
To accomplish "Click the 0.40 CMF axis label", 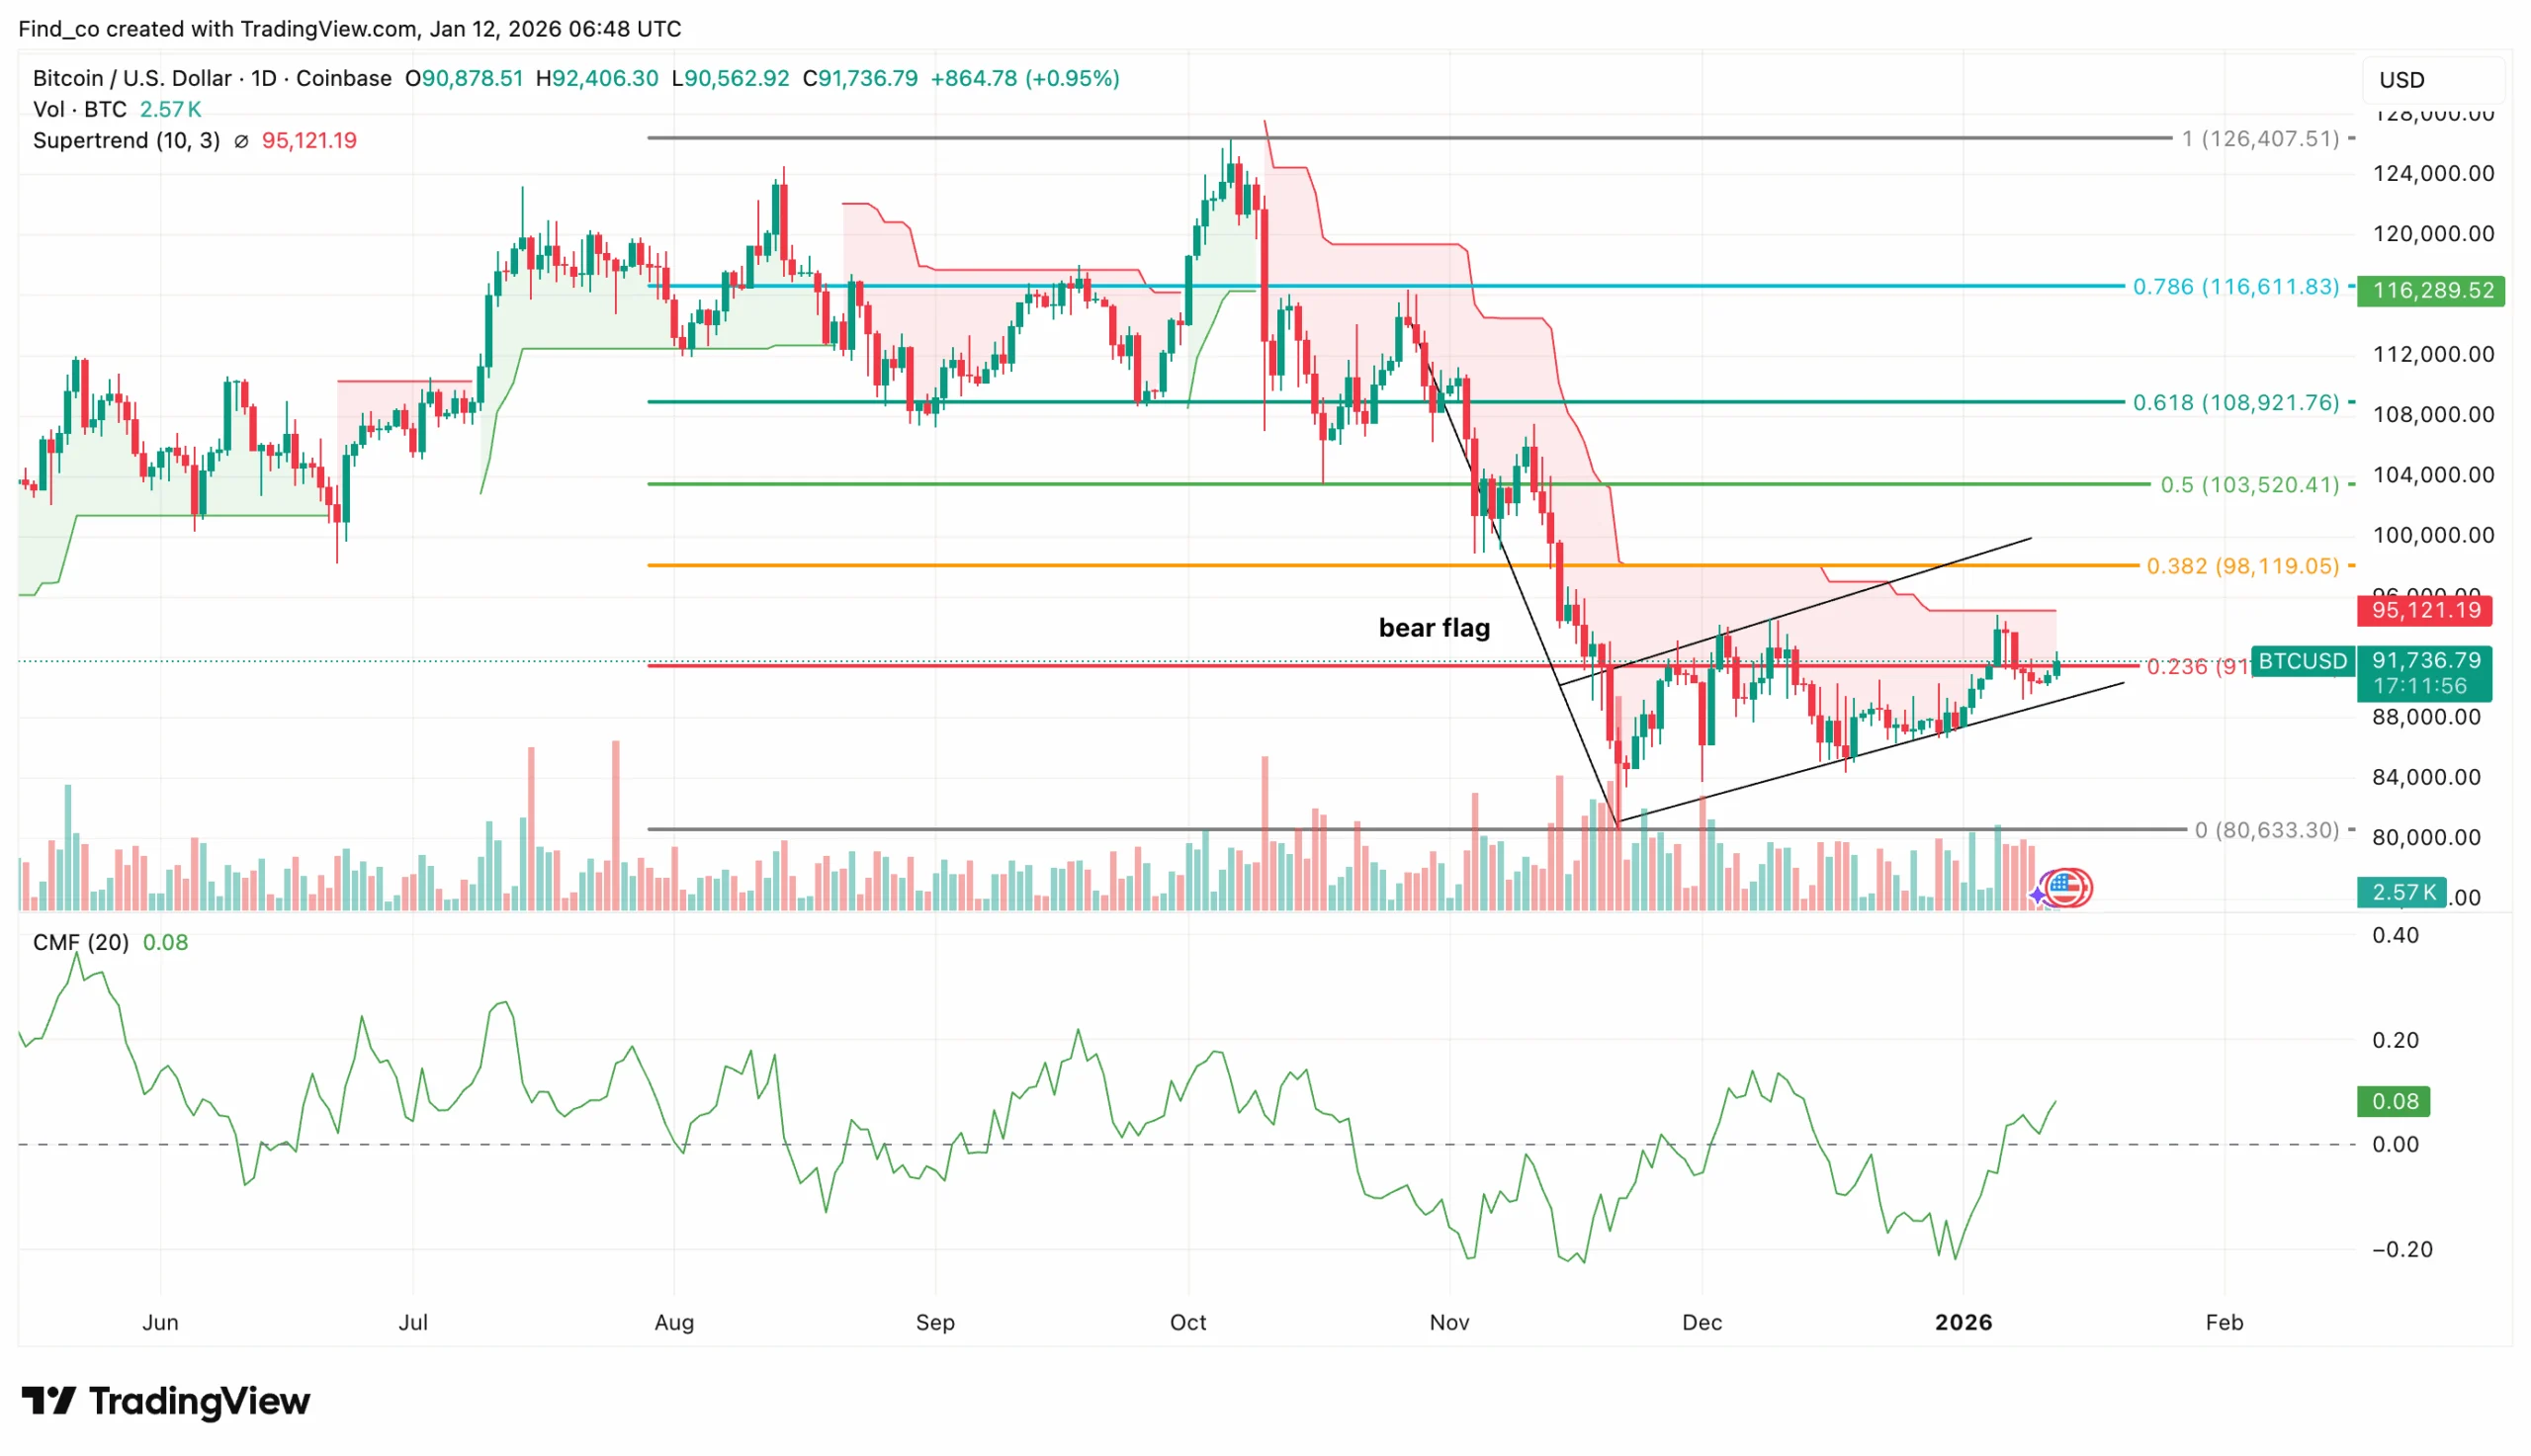I will coord(2396,935).
